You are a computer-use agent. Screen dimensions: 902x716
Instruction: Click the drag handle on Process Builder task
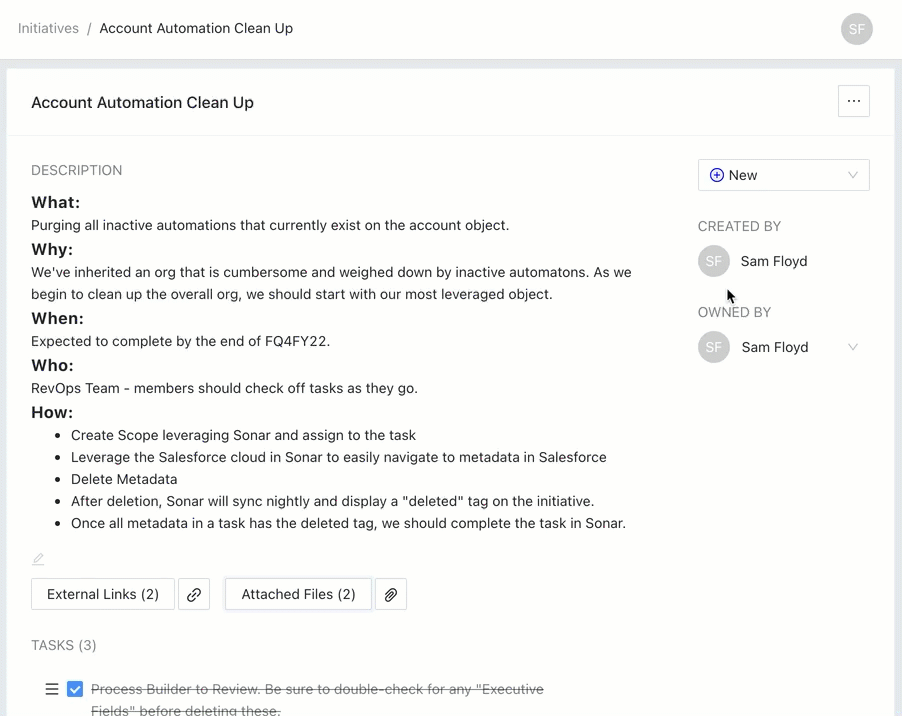click(51, 689)
